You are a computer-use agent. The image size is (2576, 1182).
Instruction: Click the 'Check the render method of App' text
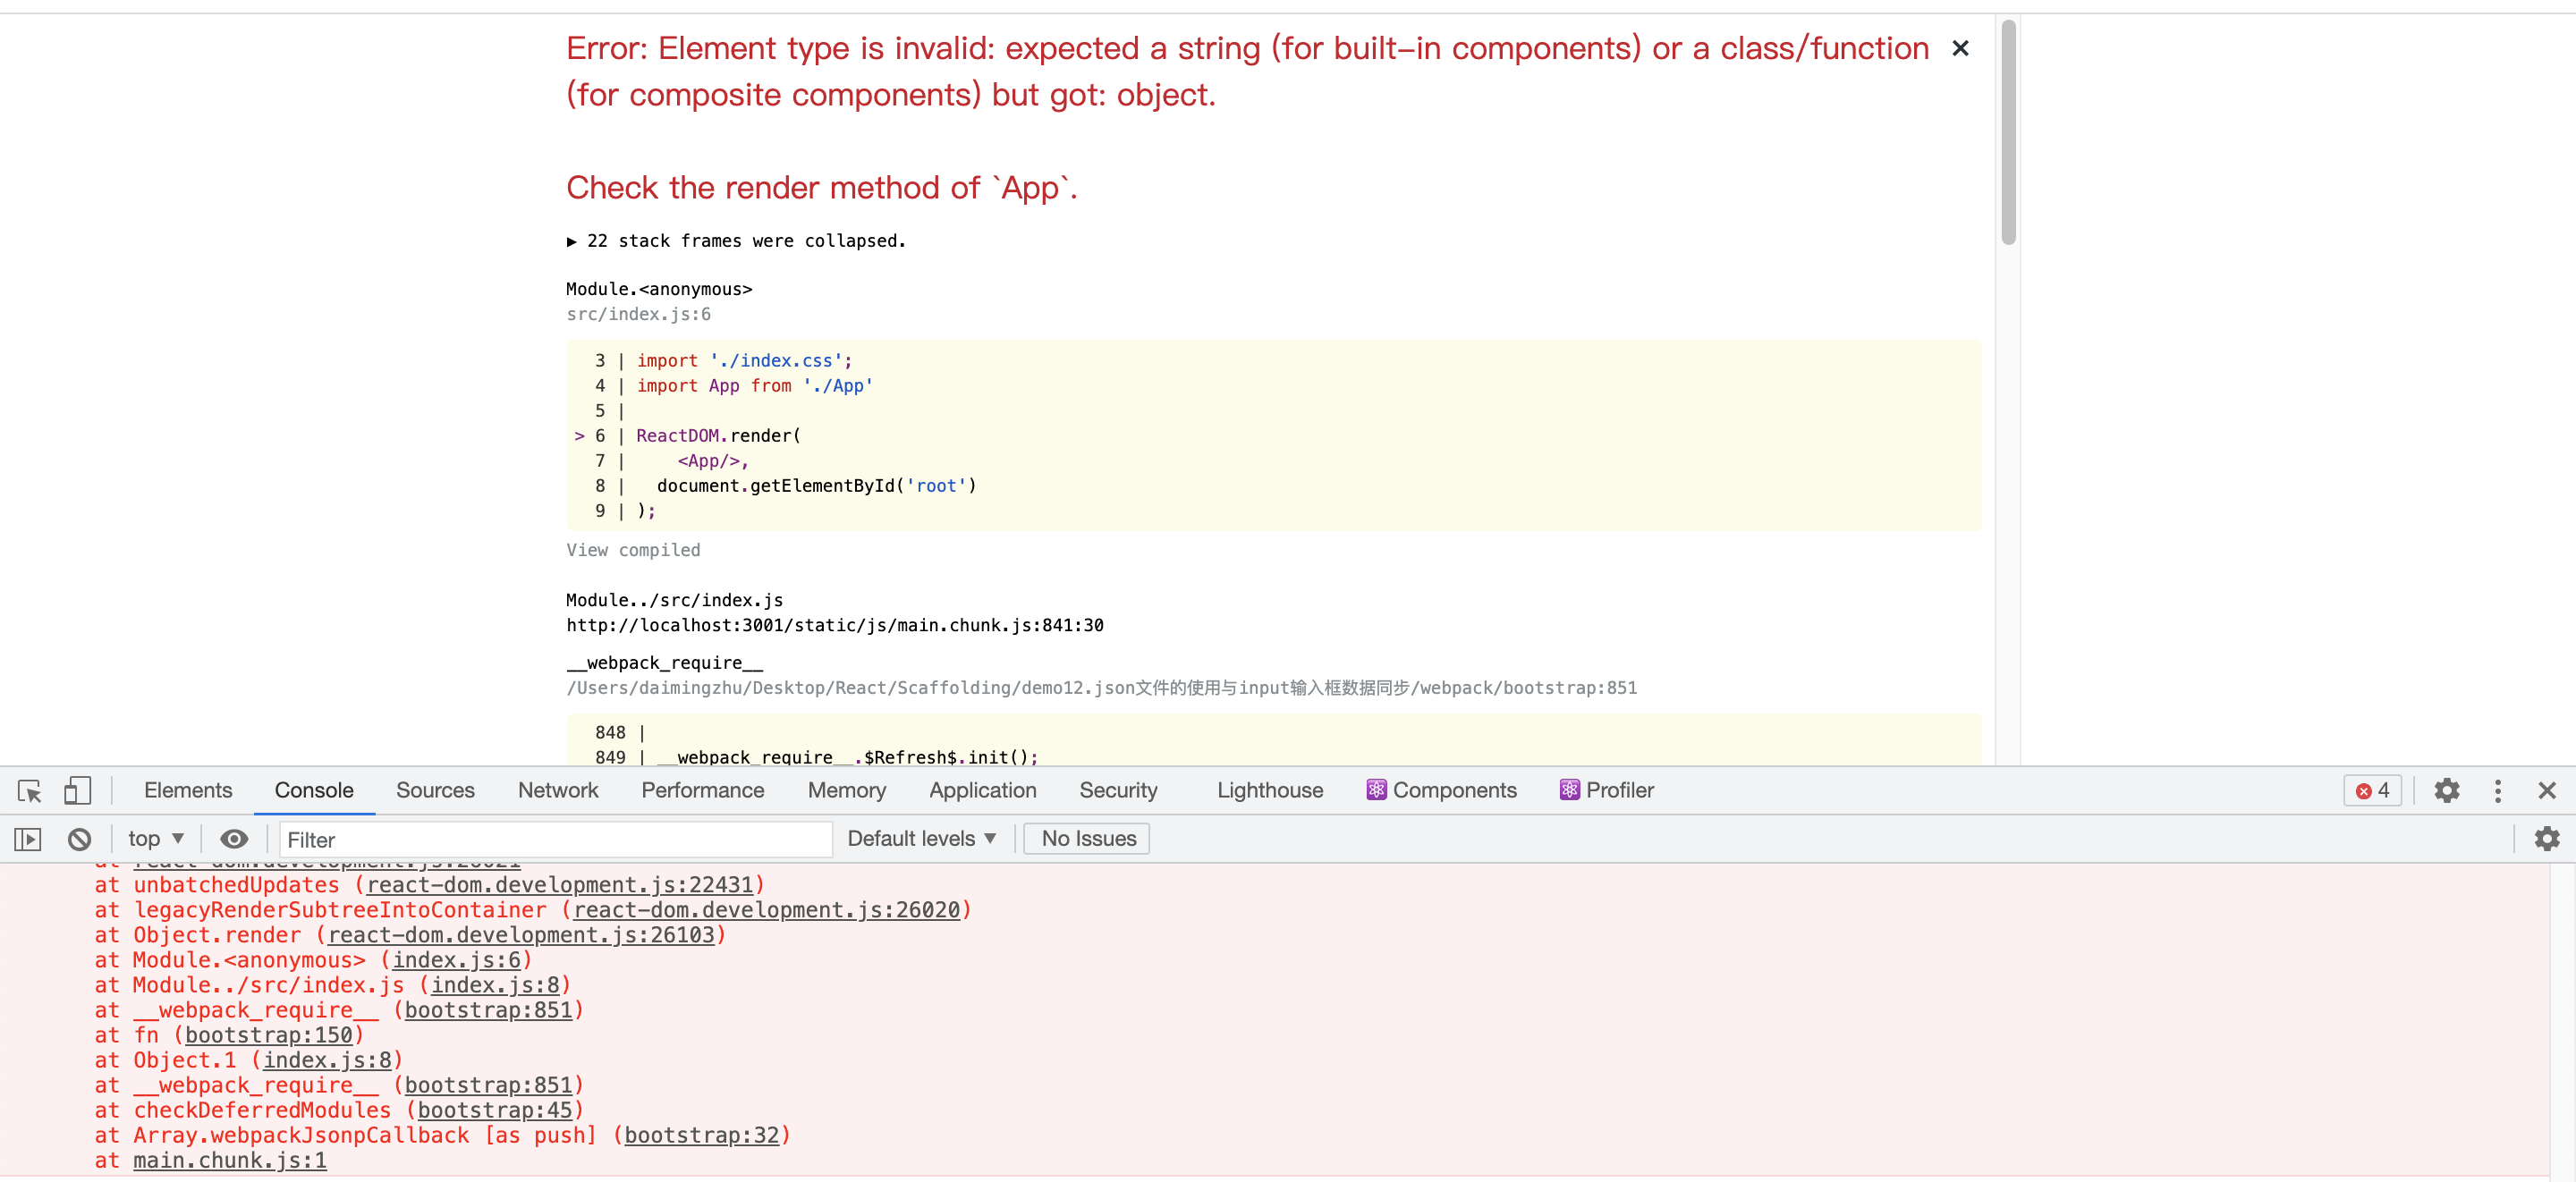(822, 187)
